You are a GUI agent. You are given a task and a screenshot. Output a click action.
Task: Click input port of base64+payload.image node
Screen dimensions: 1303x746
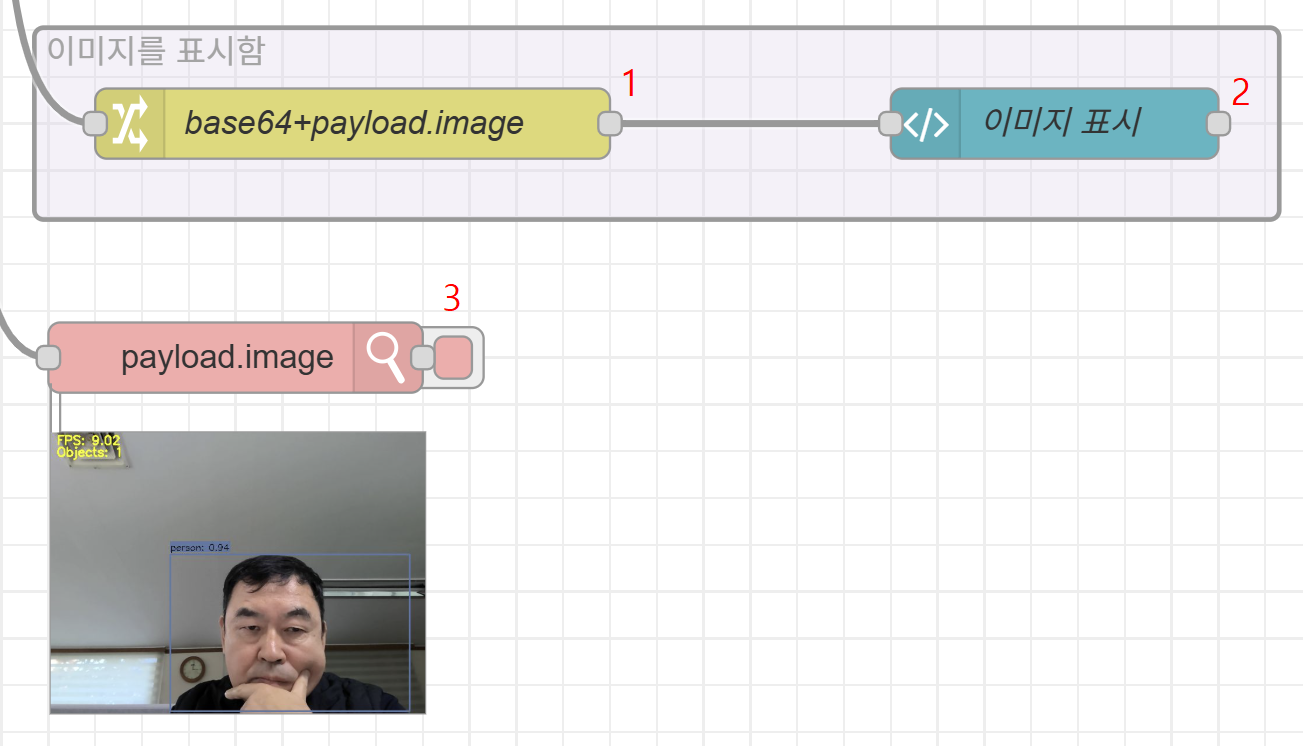[95, 123]
